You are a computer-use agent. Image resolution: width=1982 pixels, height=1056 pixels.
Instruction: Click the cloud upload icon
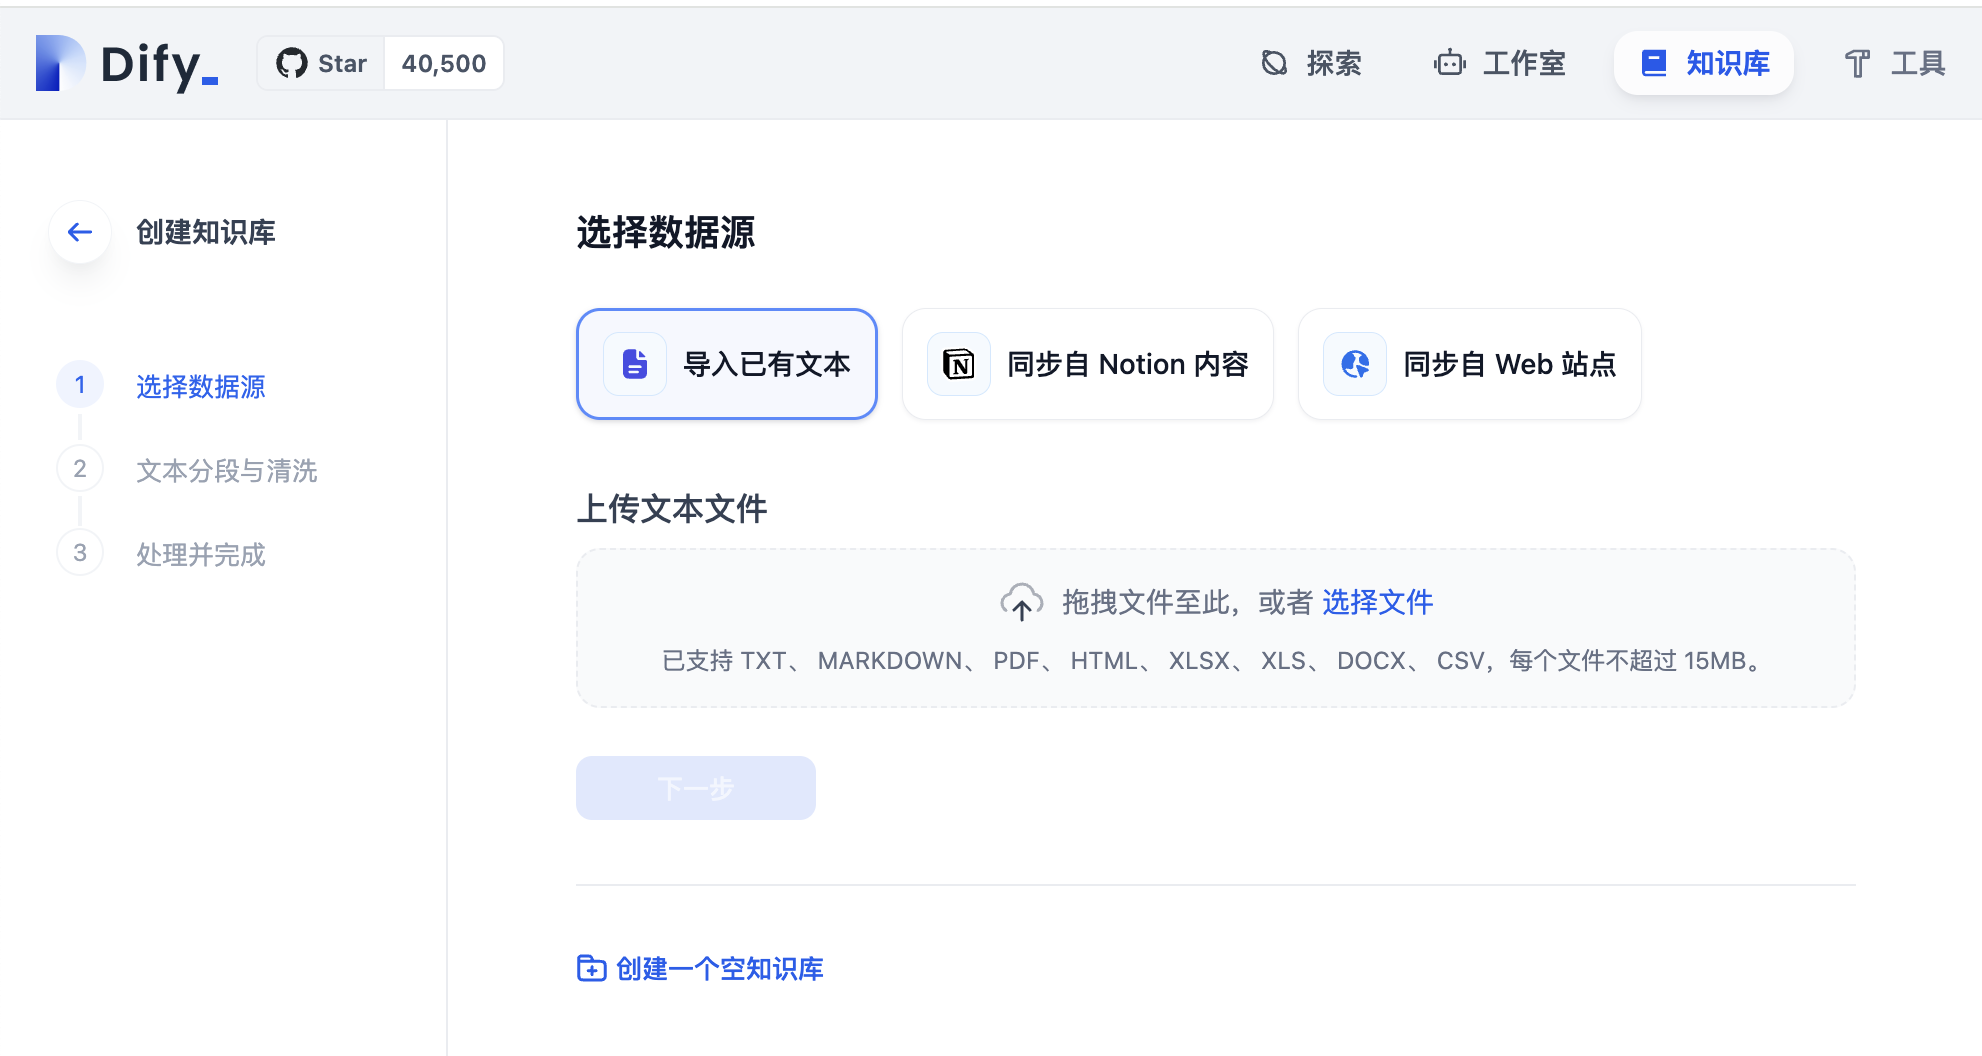1021,601
